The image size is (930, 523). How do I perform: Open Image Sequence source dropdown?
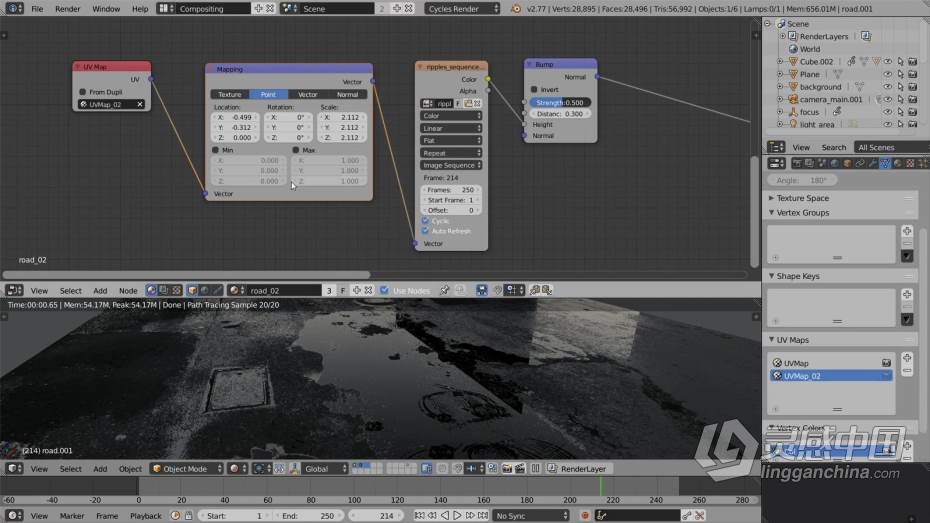[x=451, y=165]
